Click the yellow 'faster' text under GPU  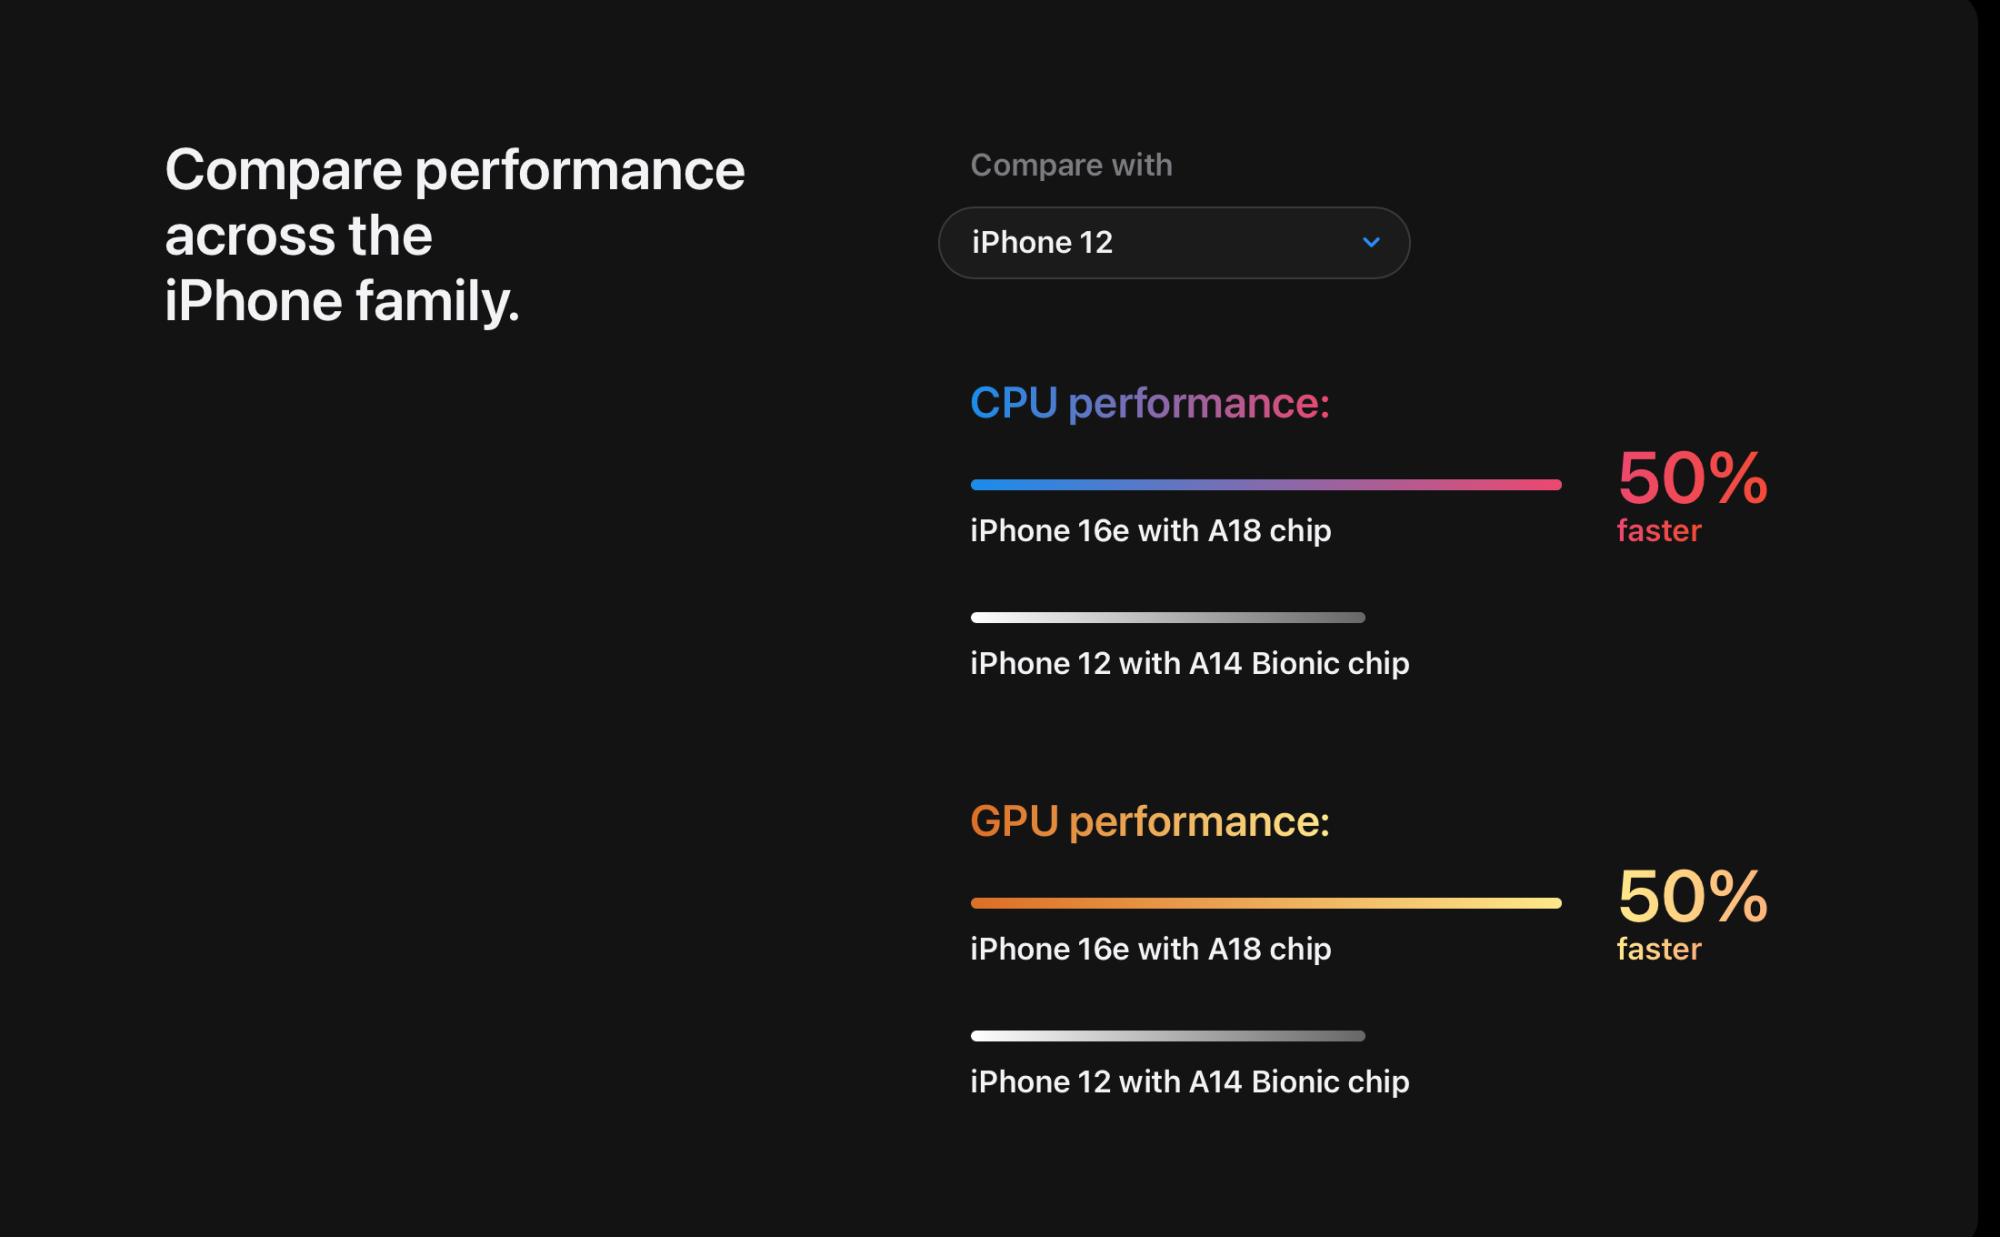coord(1659,949)
